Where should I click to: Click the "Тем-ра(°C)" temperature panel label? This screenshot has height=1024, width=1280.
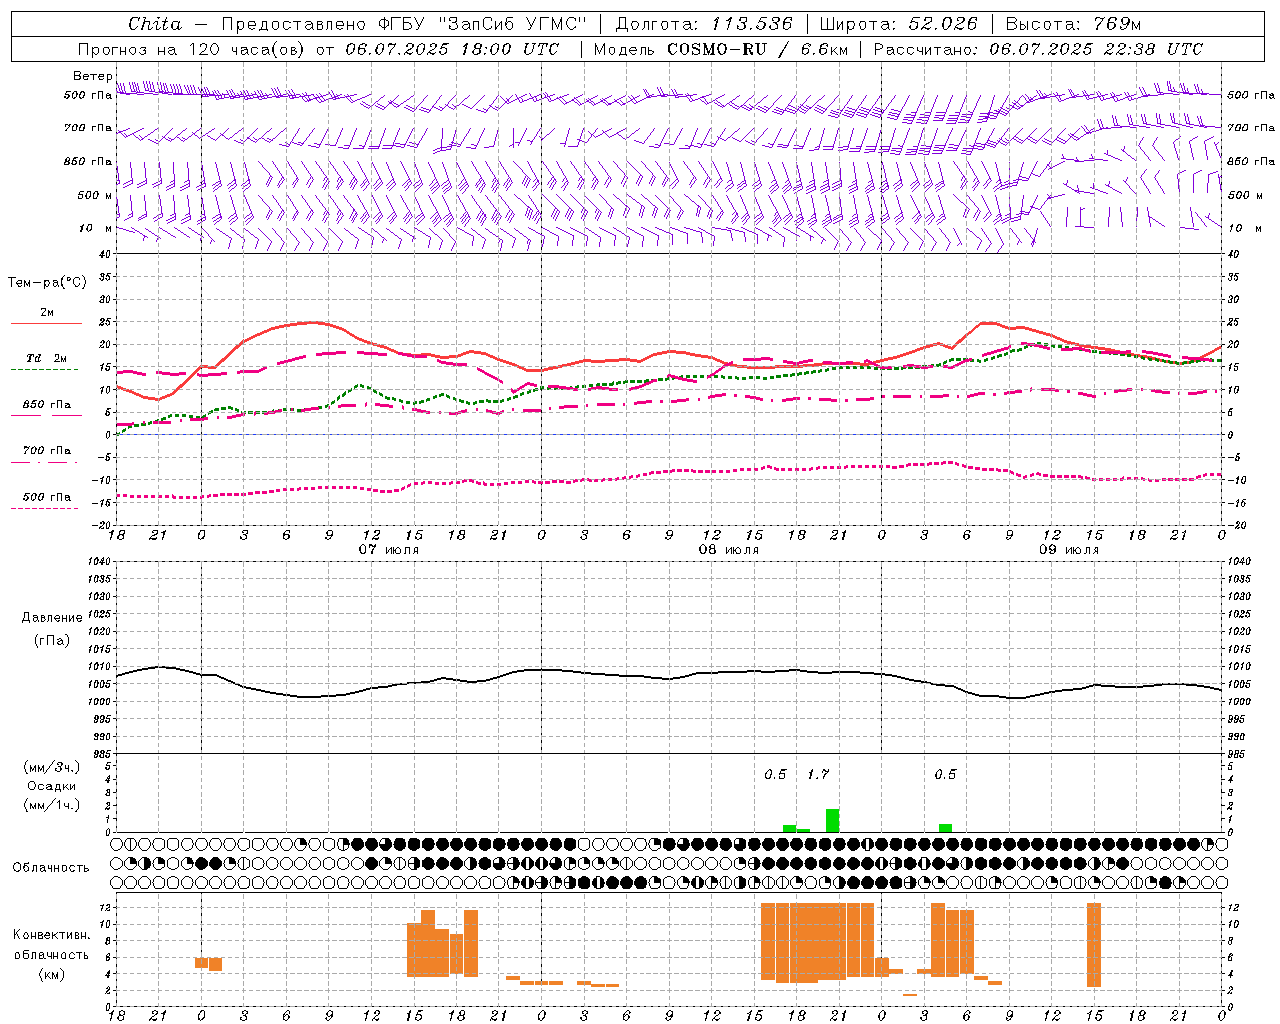tap(47, 283)
